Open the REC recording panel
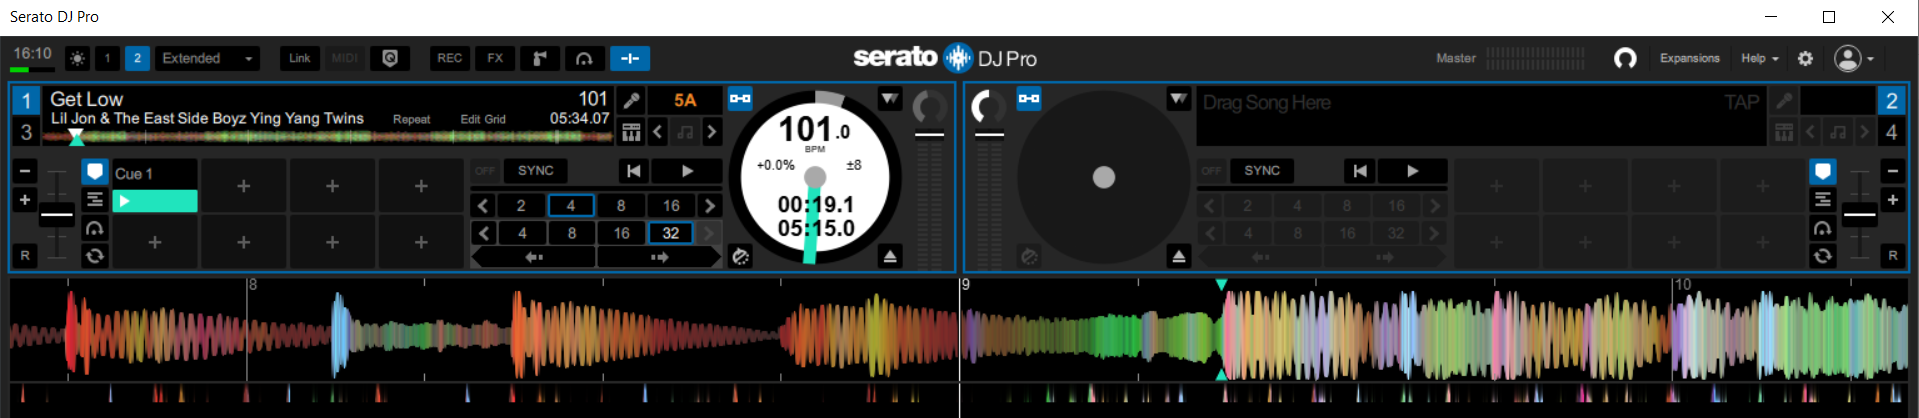The height and width of the screenshot is (418, 1919). [x=450, y=59]
